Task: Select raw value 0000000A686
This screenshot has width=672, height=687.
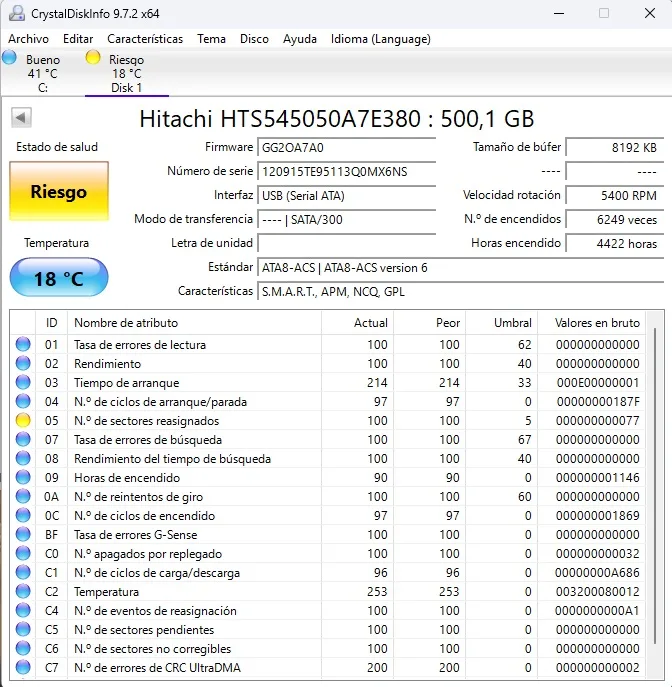Action: (597, 573)
